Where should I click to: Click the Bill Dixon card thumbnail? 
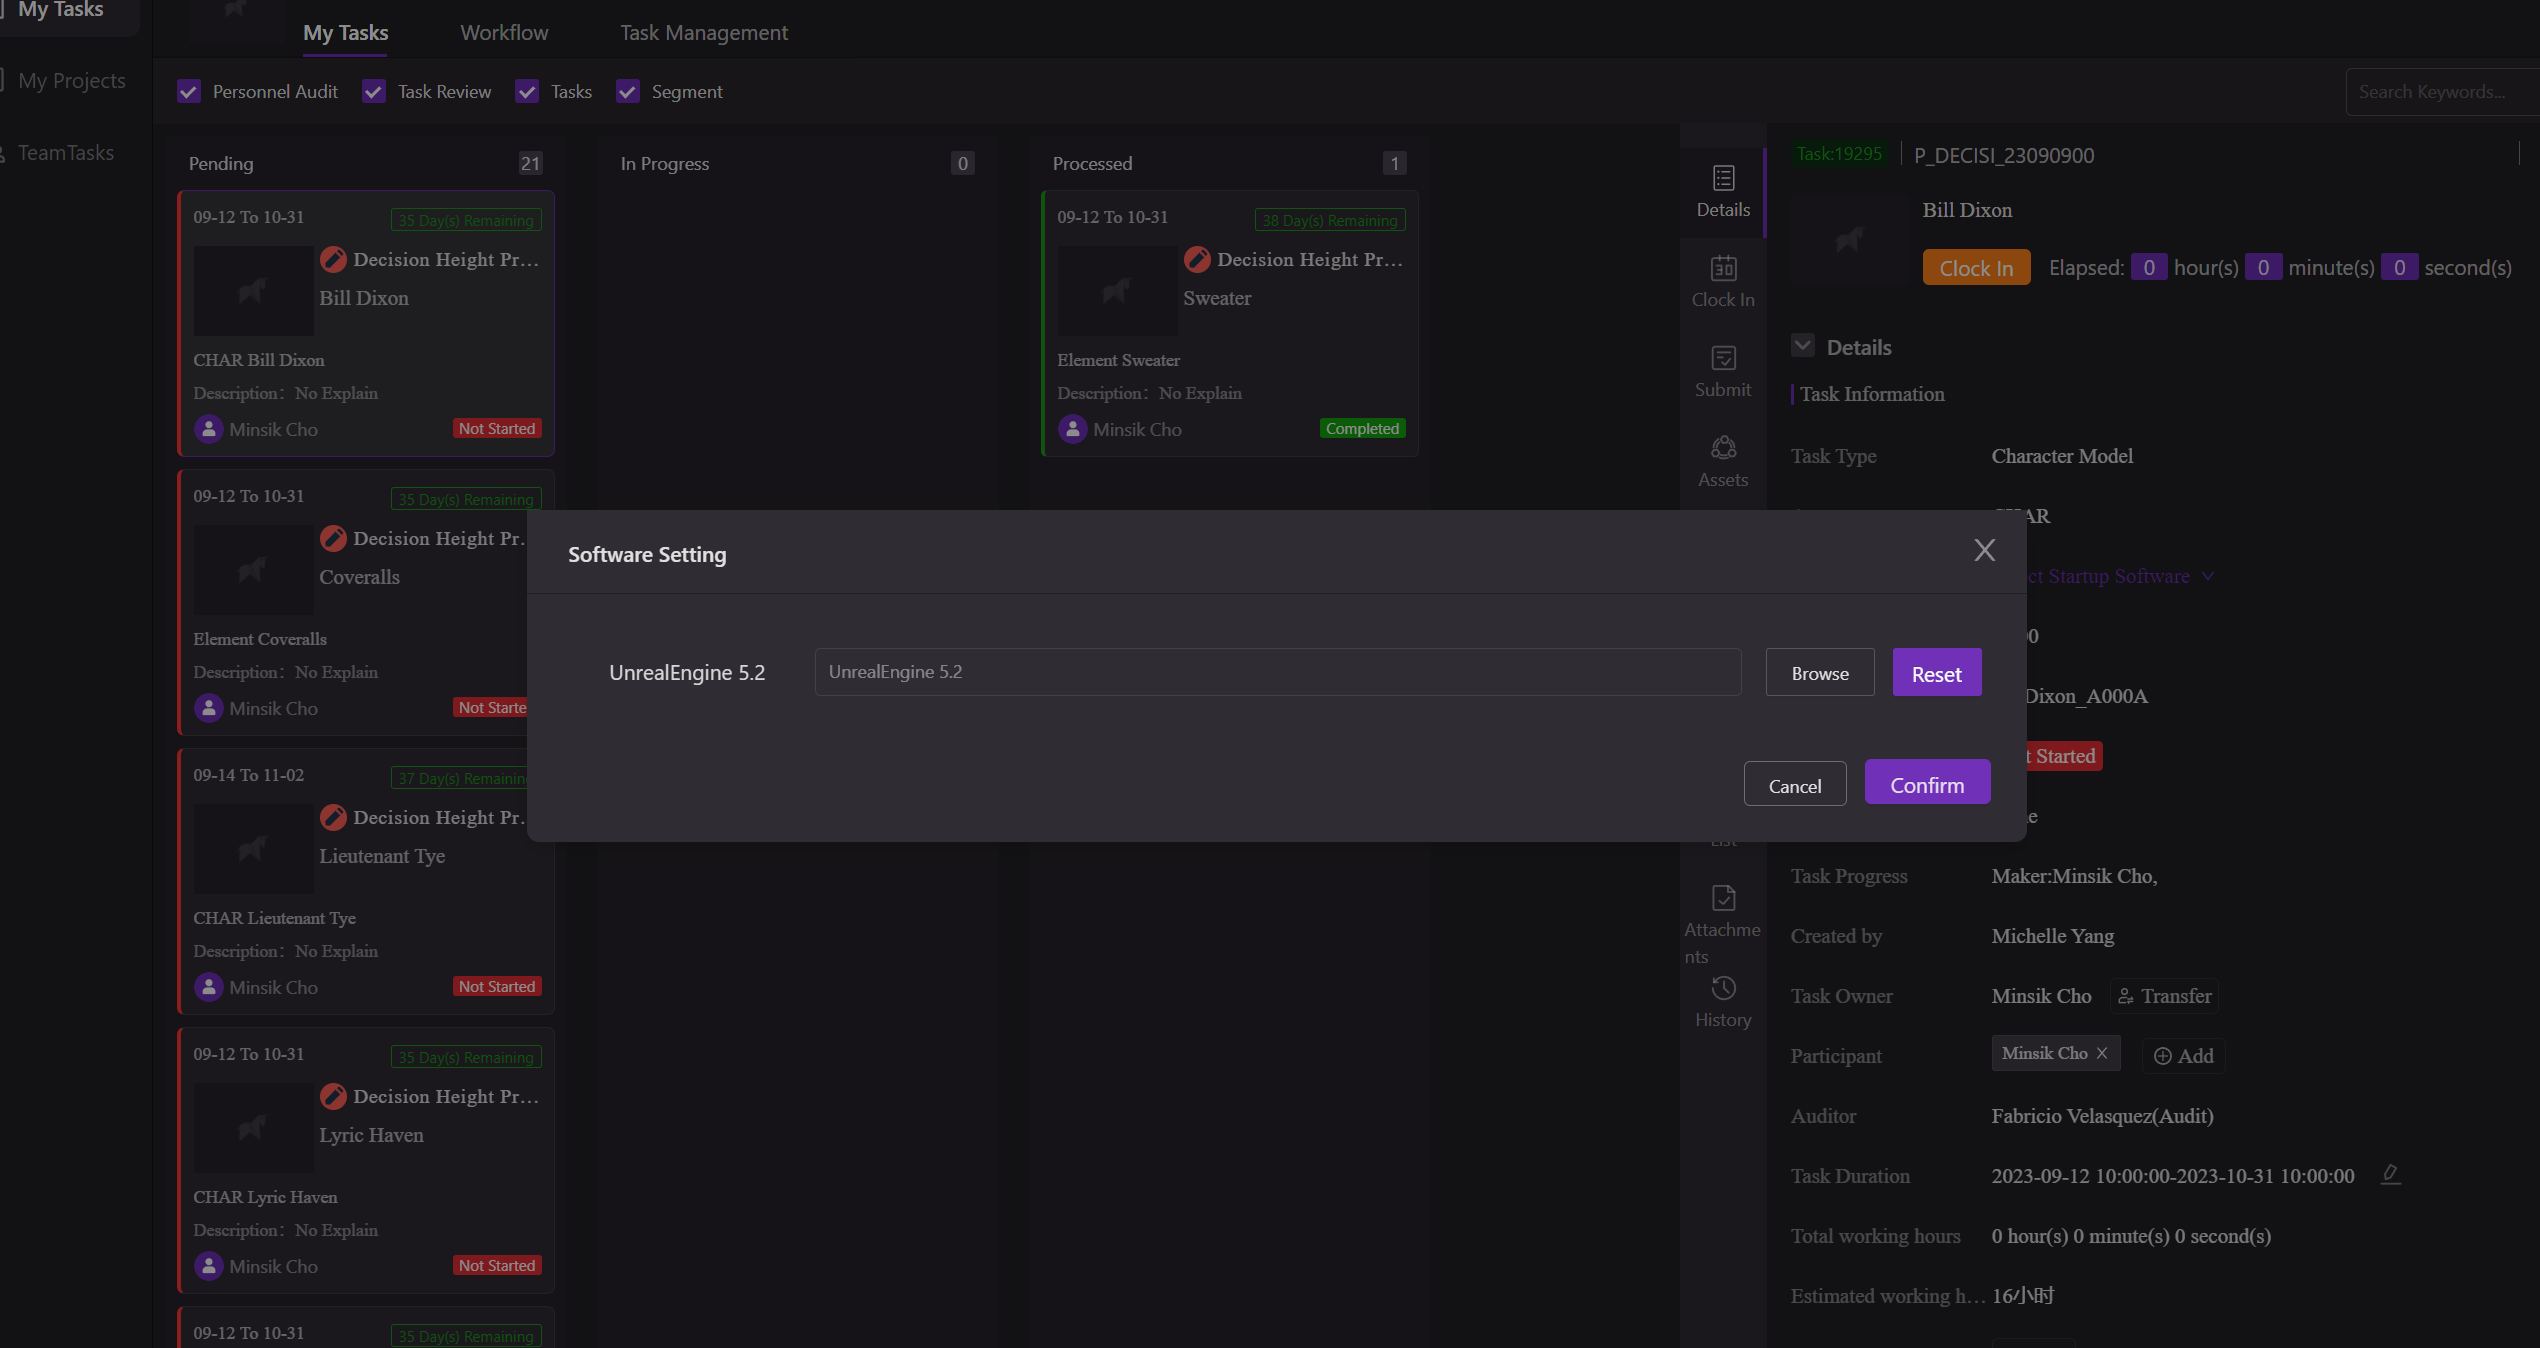(253, 291)
